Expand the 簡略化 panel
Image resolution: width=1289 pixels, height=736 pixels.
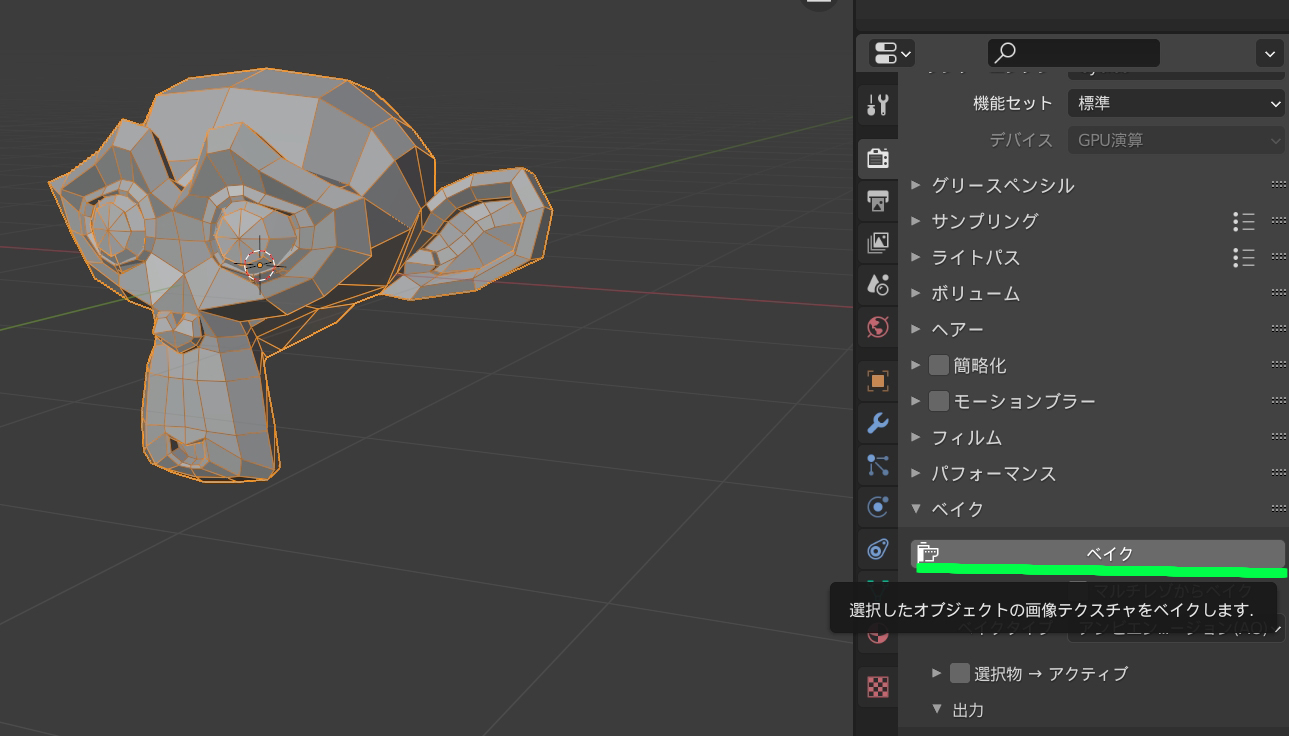click(x=915, y=365)
